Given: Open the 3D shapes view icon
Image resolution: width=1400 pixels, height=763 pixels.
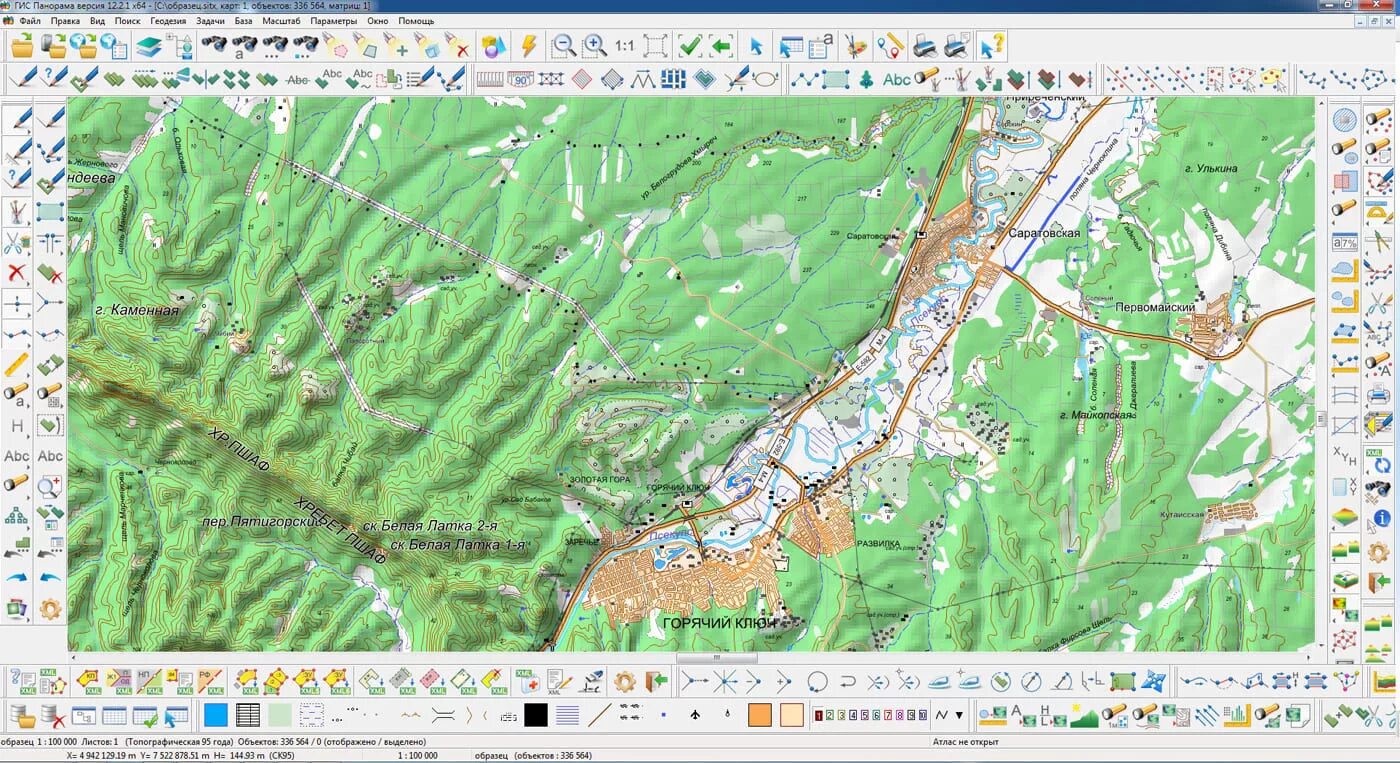Looking at the screenshot, I should pos(491,46).
